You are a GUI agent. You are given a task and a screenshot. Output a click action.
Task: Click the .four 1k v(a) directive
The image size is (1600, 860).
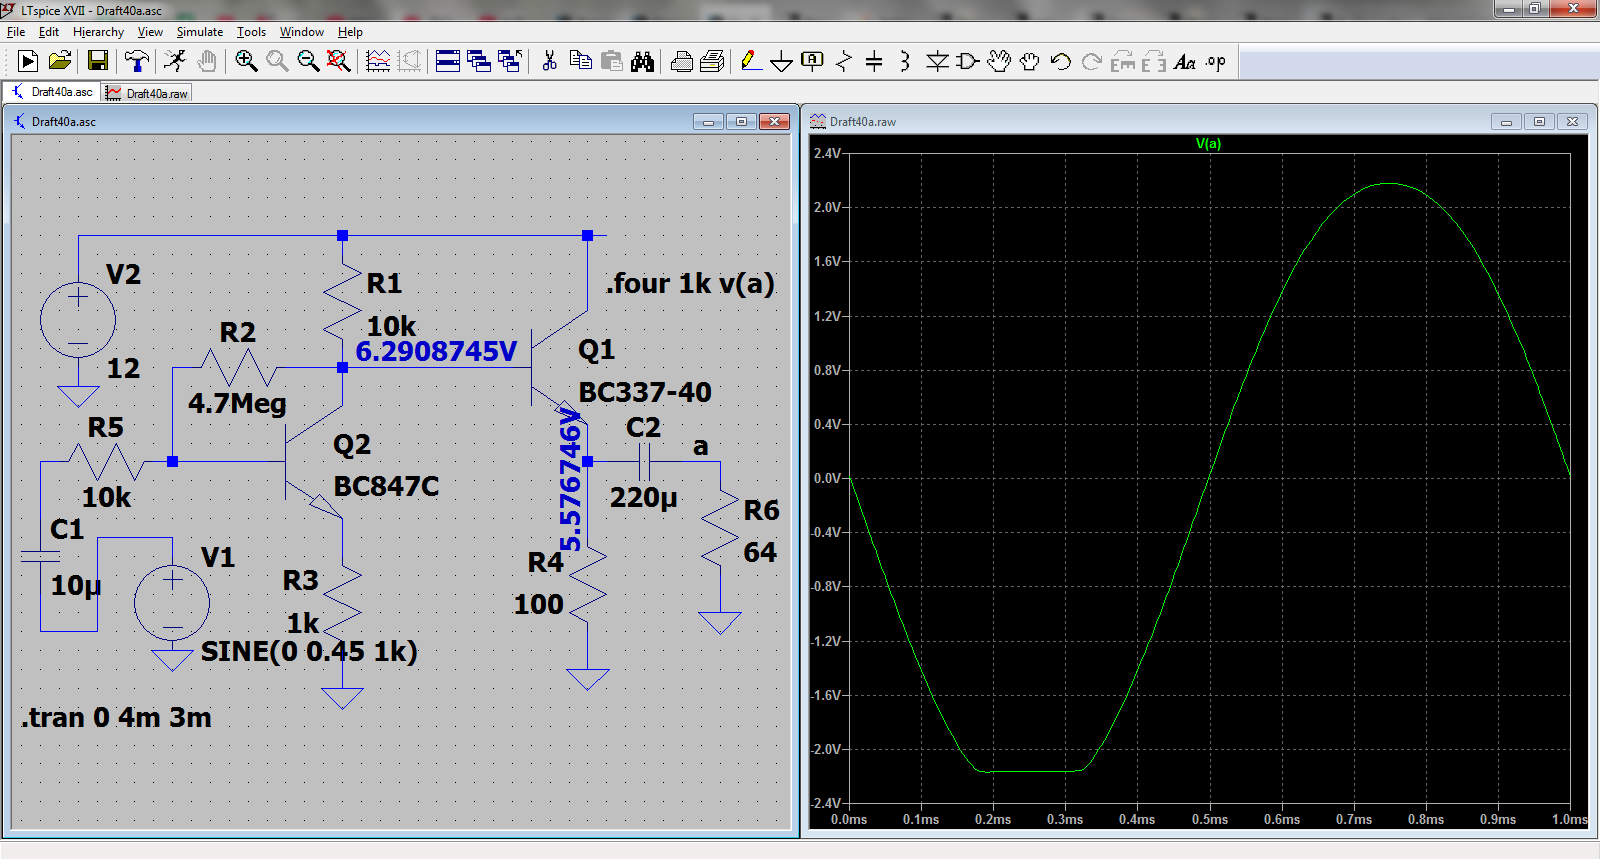click(690, 283)
